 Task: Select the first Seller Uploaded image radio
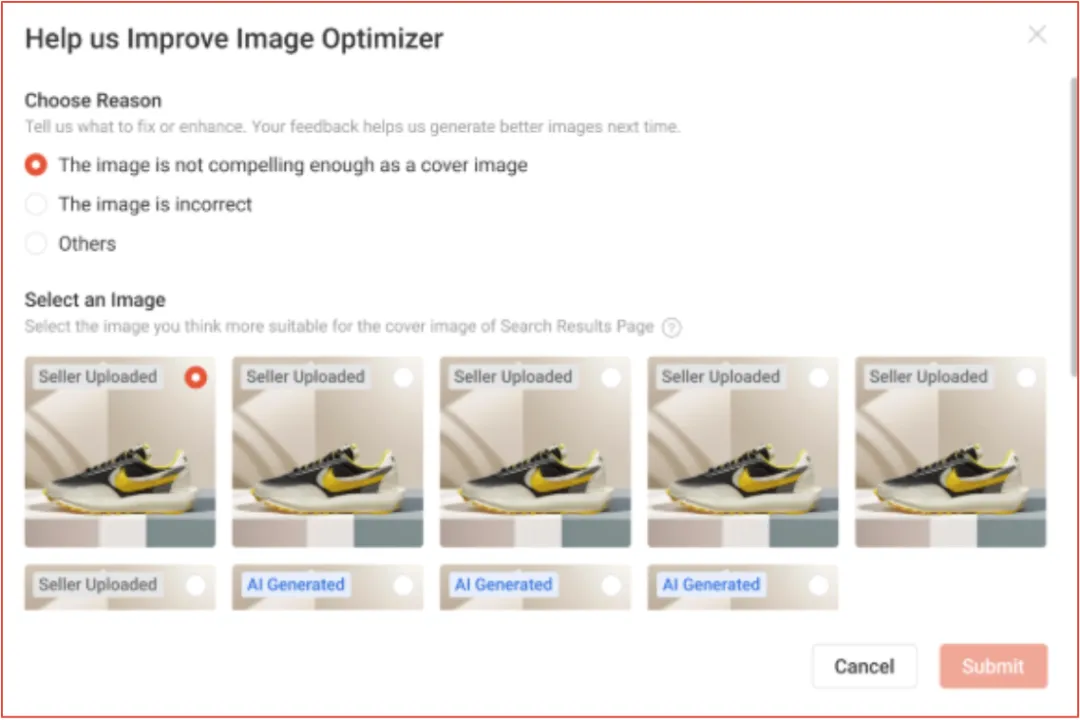tap(196, 377)
